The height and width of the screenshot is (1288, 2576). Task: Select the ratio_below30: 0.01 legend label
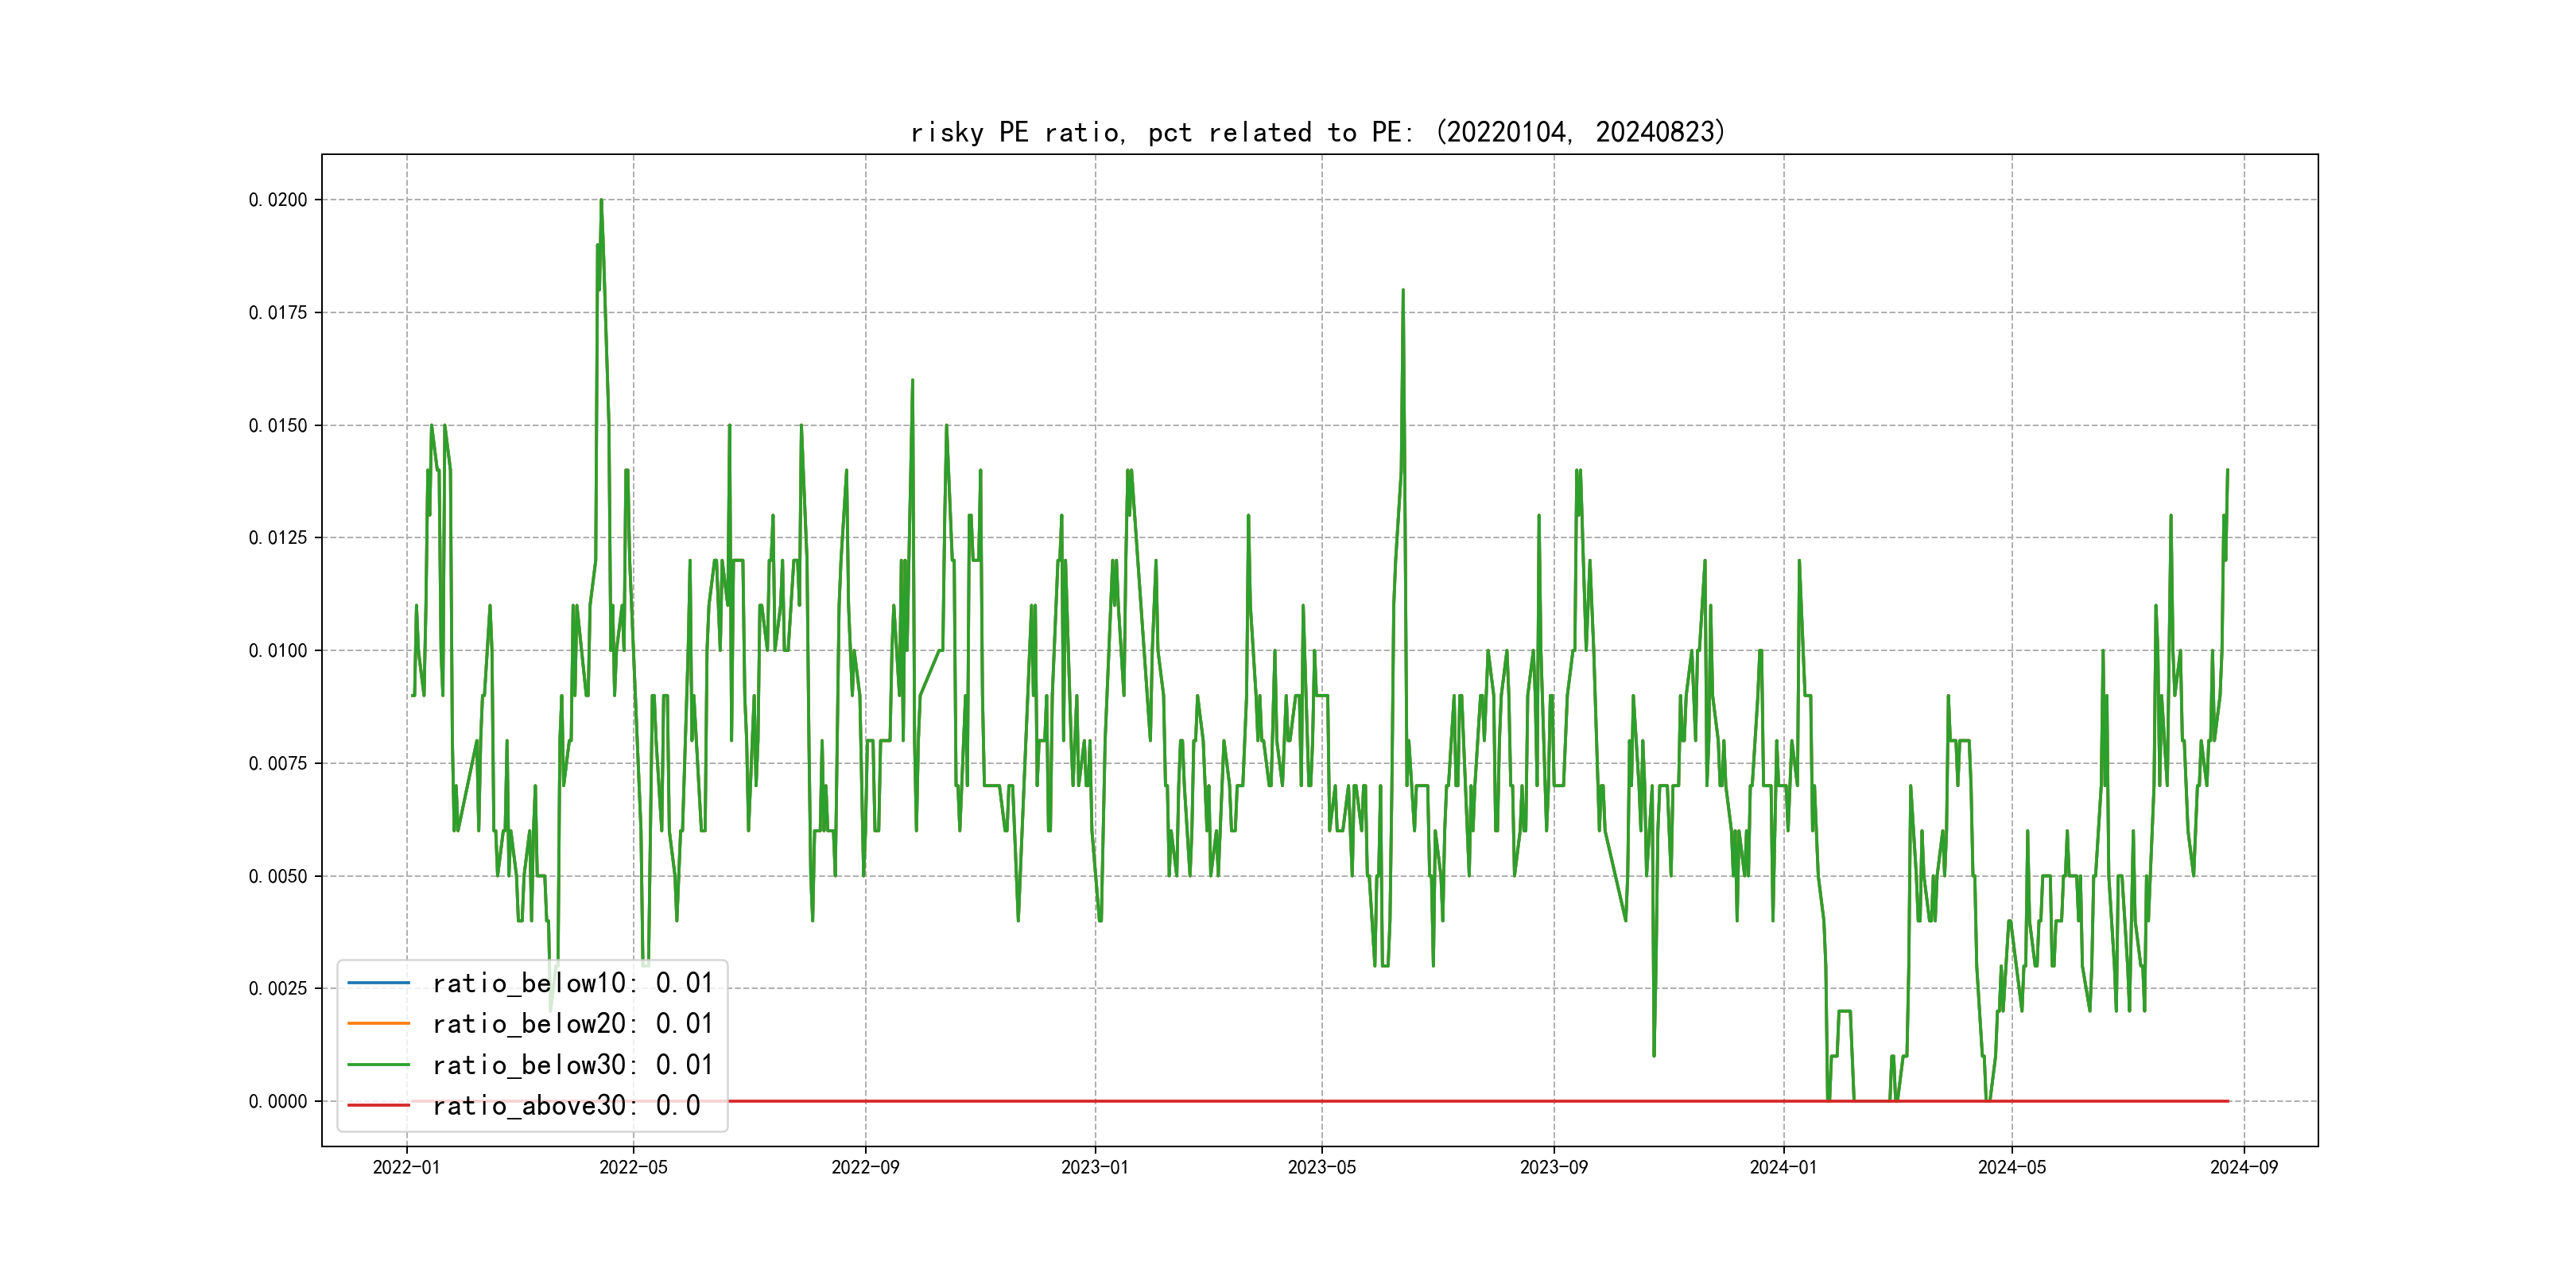572,1065
